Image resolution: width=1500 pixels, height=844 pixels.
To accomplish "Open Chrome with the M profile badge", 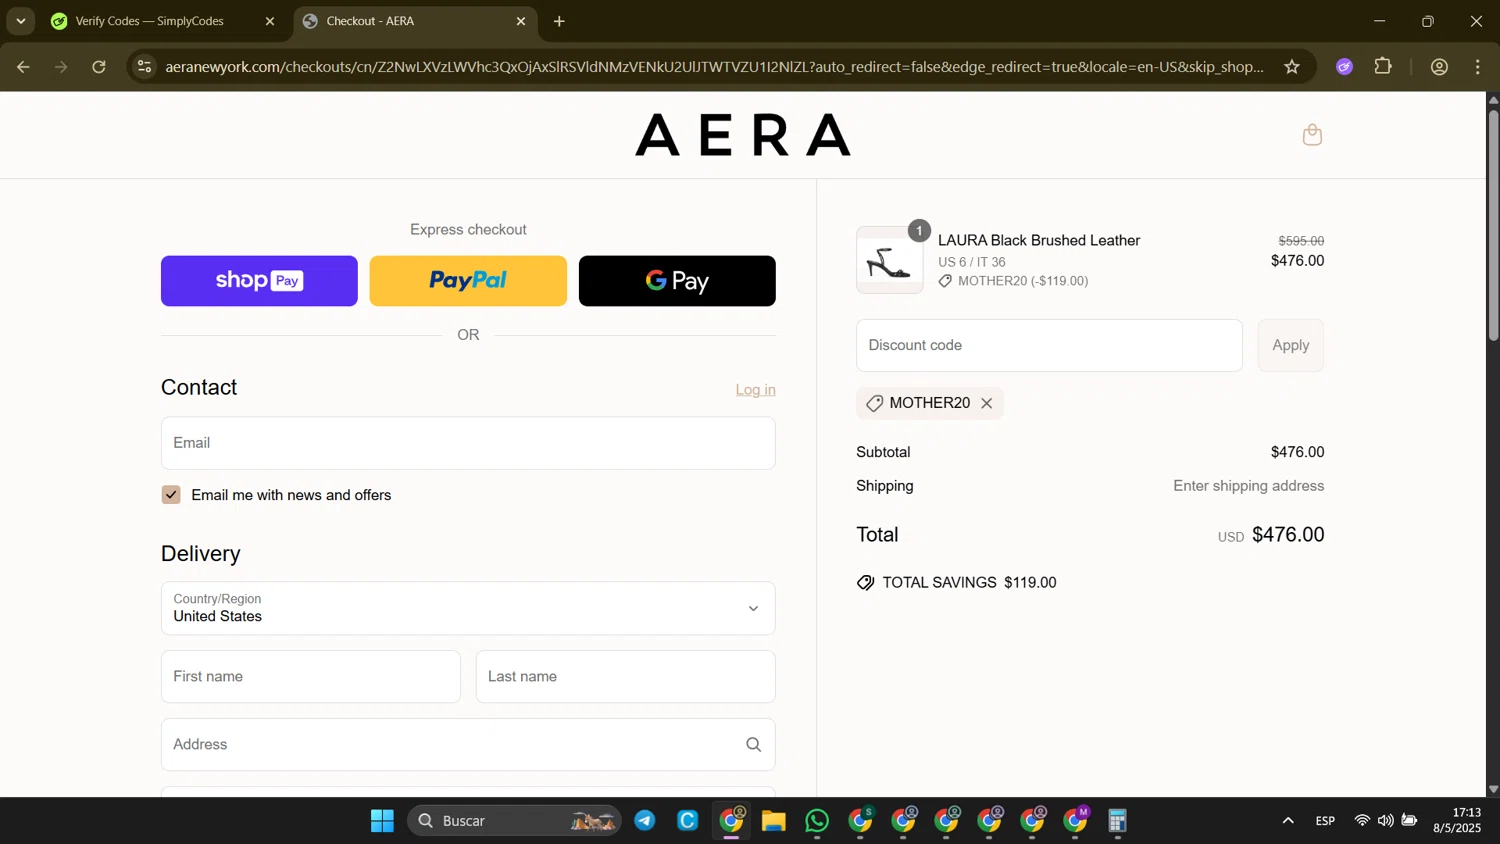I will coord(1076,821).
